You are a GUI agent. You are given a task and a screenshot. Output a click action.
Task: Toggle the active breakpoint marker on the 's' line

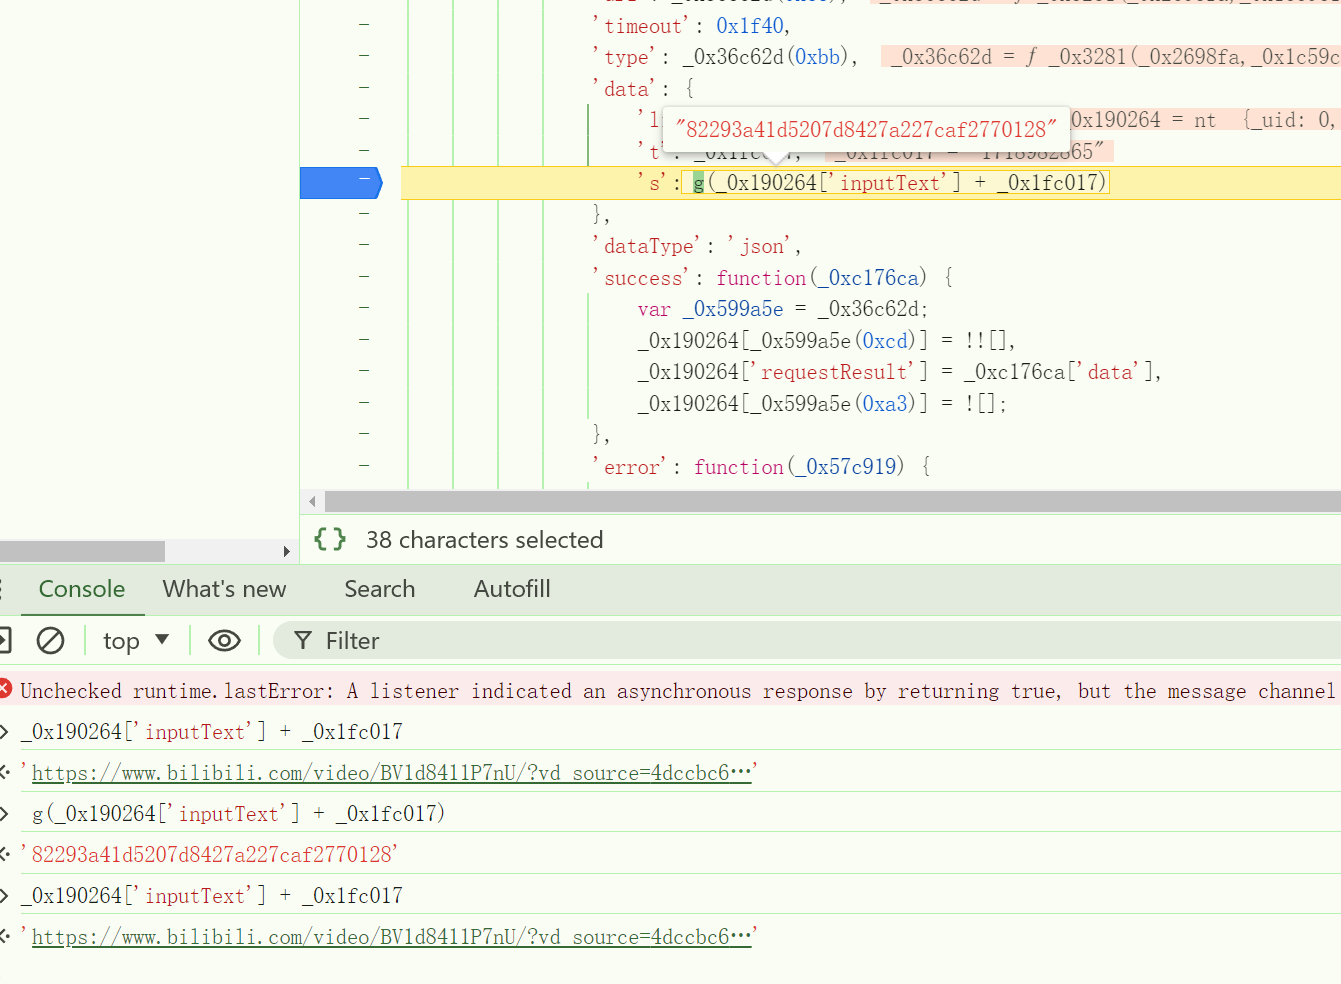point(341,183)
